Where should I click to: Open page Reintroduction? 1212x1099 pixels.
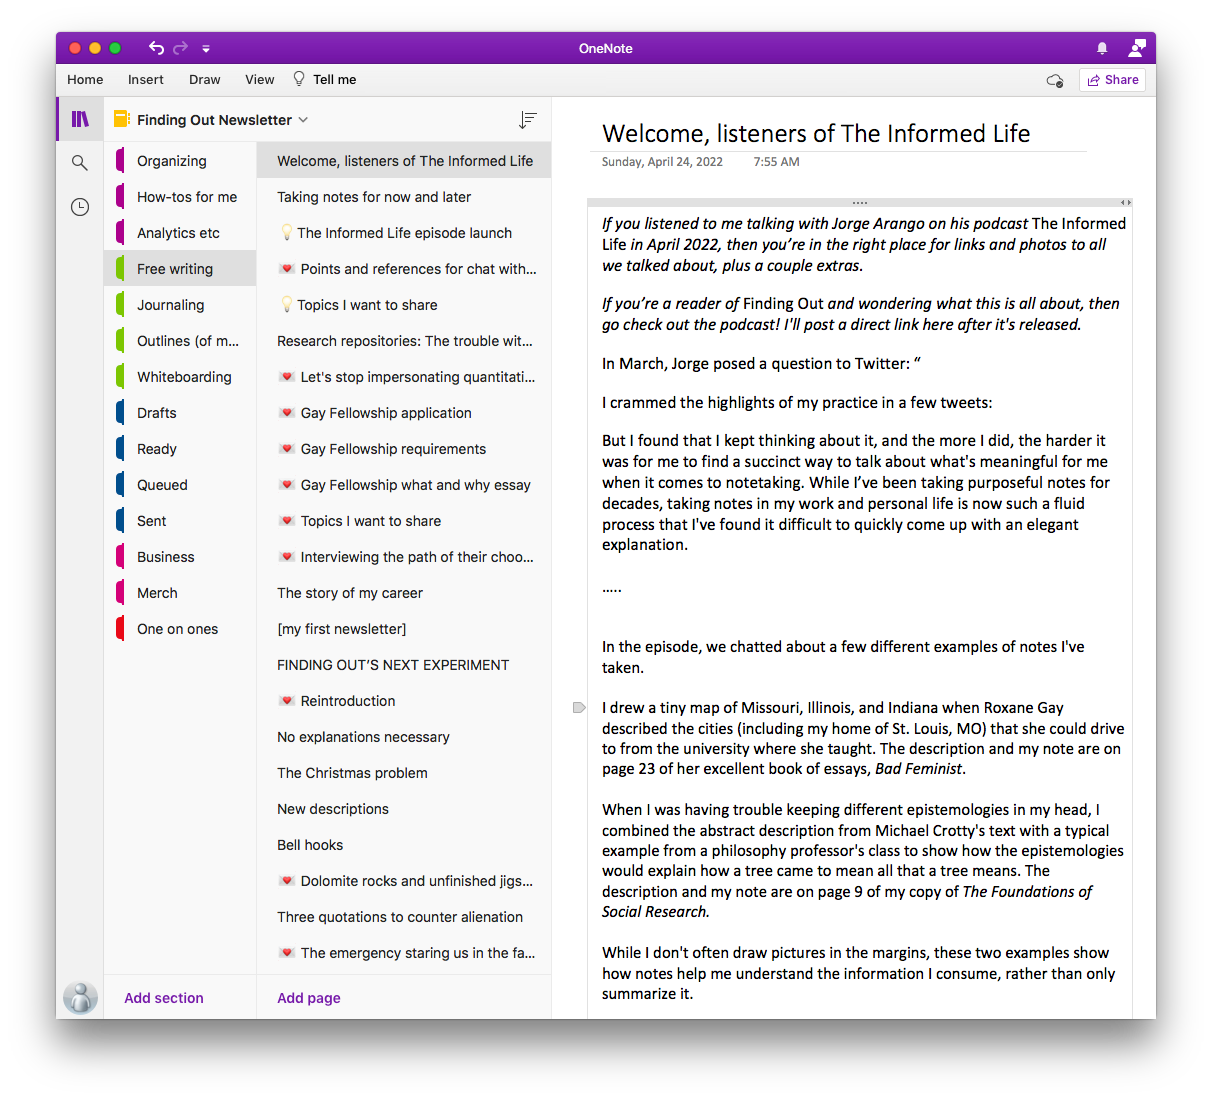(404, 701)
